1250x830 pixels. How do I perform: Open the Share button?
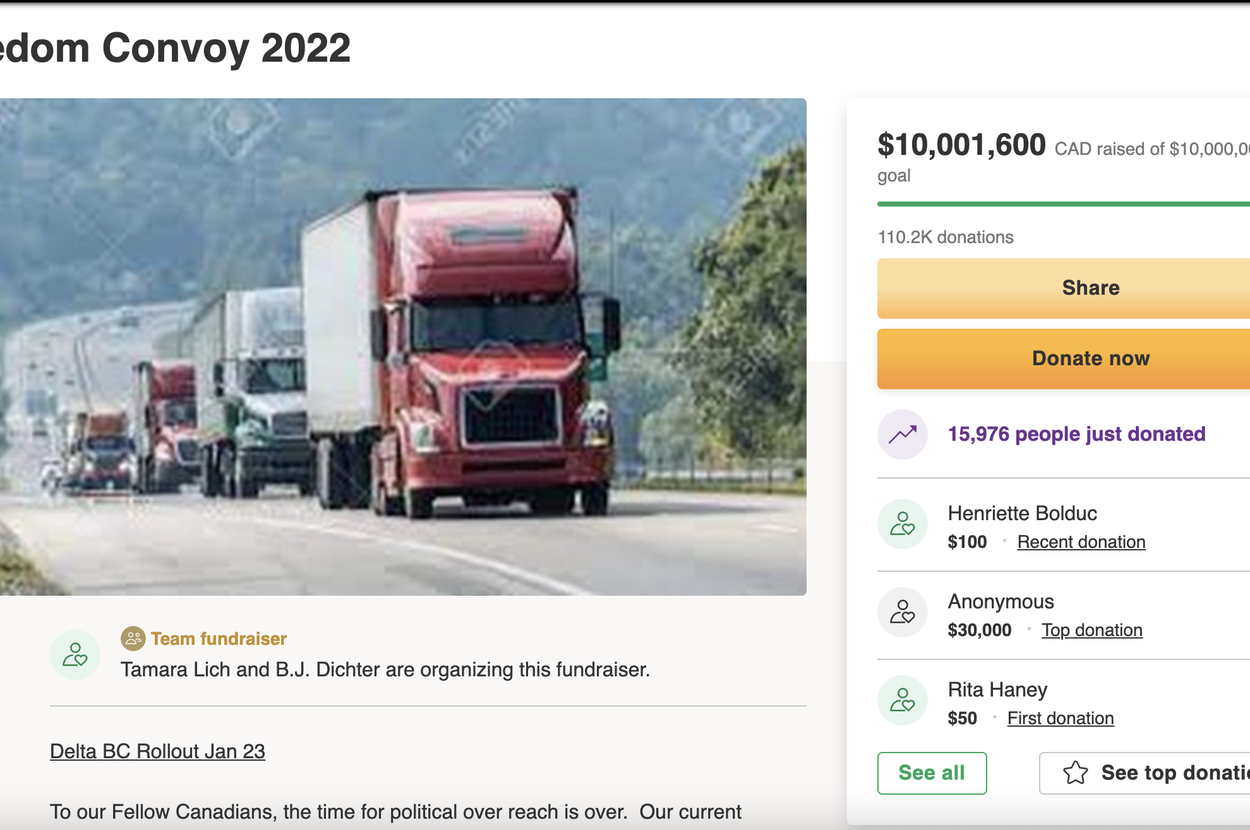[1064, 288]
